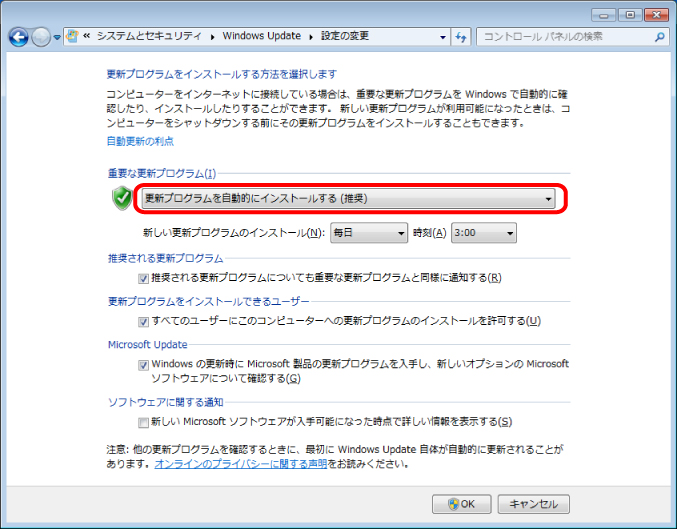
Task: Close the settings window
Action: click(x=656, y=15)
